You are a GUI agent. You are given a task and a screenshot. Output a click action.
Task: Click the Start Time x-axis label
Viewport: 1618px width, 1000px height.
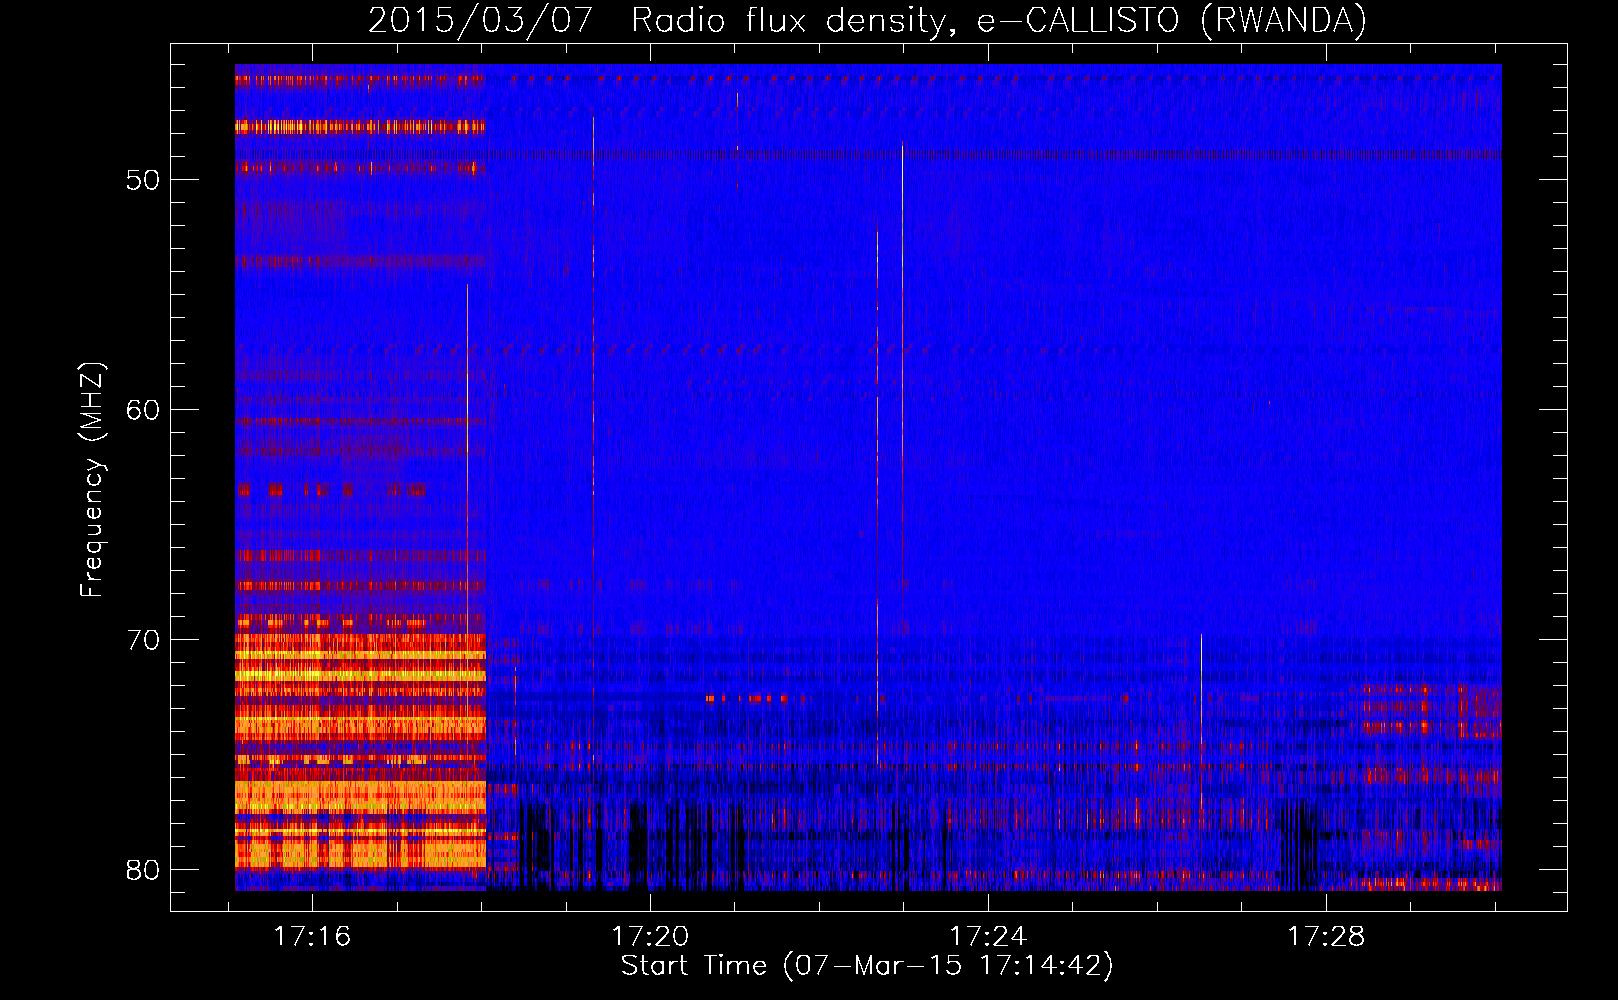point(867,966)
